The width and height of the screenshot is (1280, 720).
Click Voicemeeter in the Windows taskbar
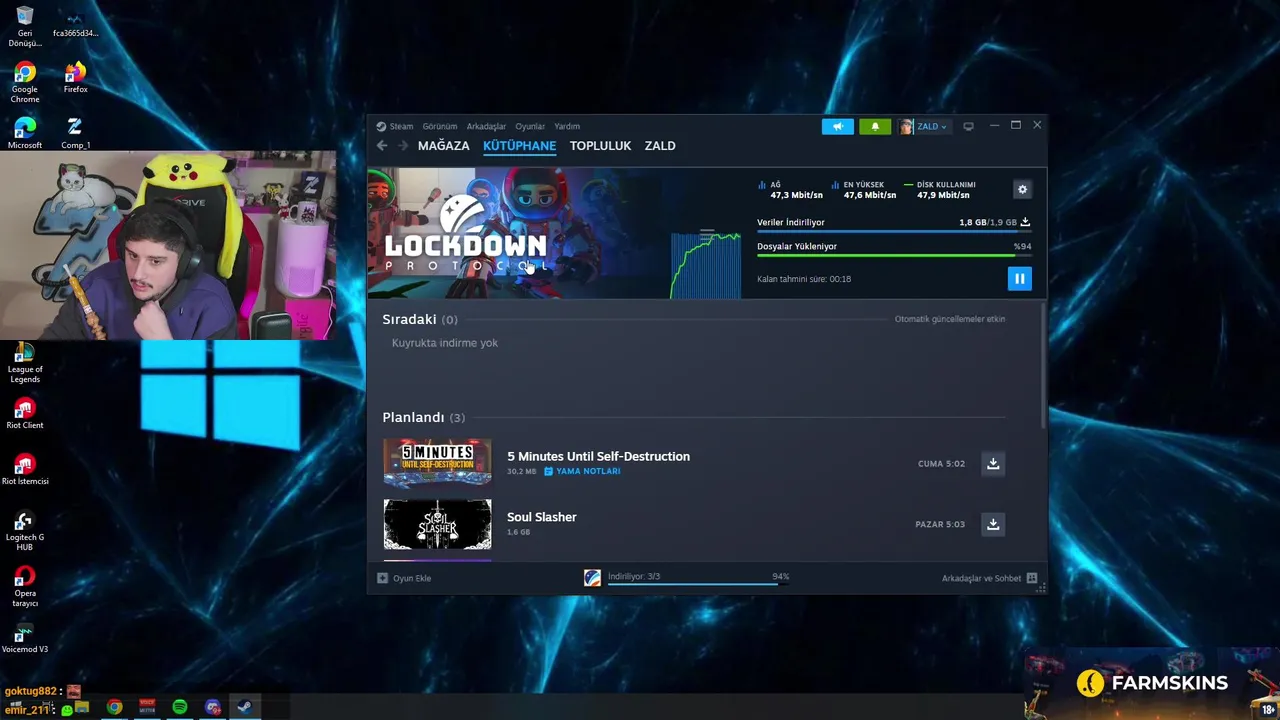(147, 708)
